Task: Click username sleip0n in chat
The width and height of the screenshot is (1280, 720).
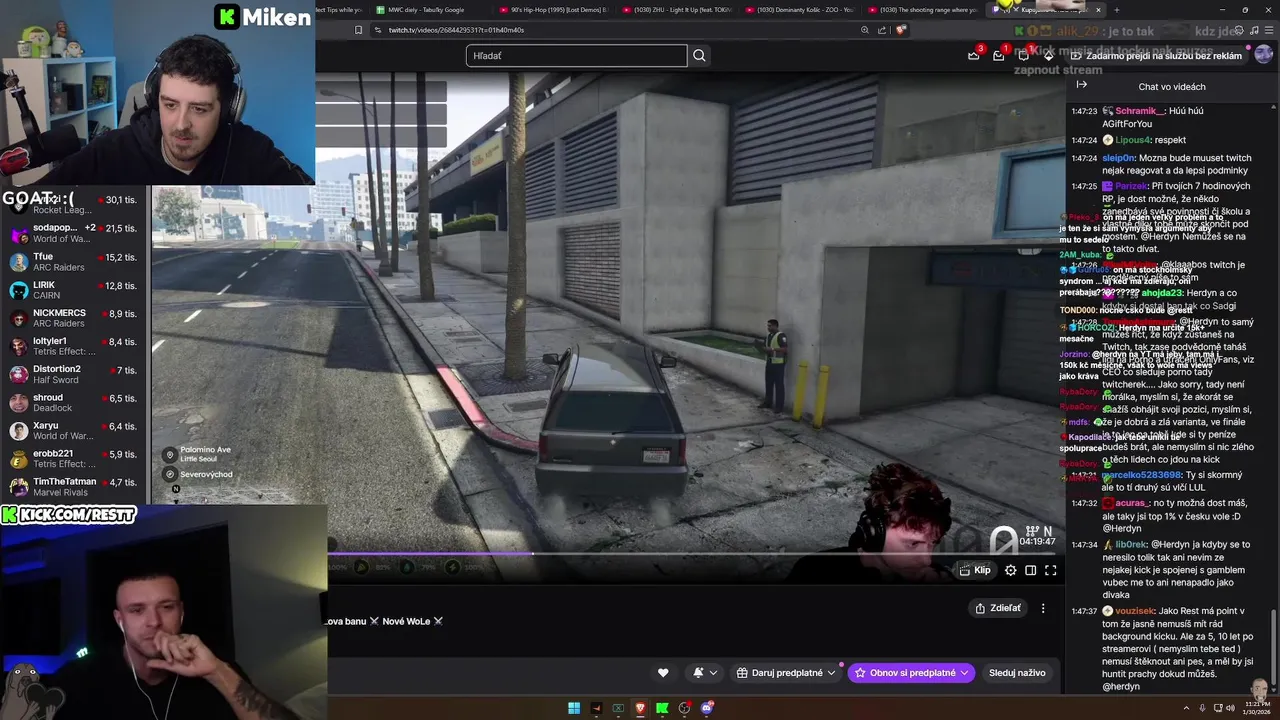Action: (x=1119, y=158)
